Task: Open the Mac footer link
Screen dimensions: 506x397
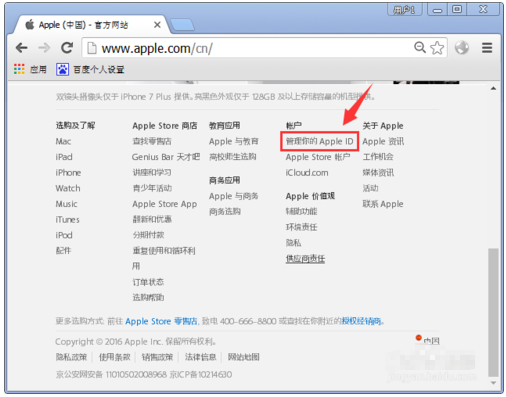Action: (63, 141)
